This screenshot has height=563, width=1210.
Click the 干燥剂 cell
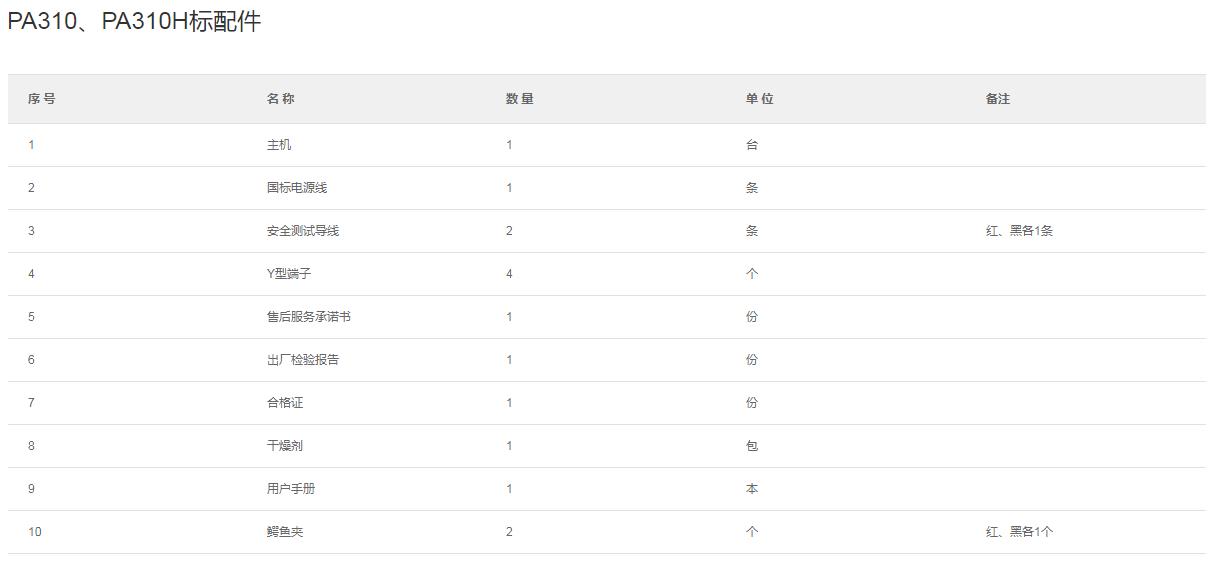pyautogui.click(x=285, y=446)
